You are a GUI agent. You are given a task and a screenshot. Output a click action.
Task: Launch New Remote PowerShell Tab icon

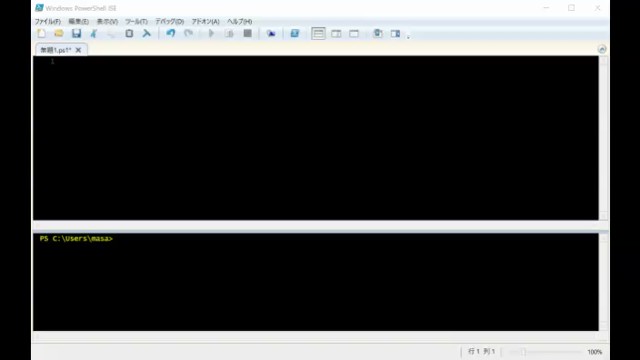pyautogui.click(x=271, y=33)
